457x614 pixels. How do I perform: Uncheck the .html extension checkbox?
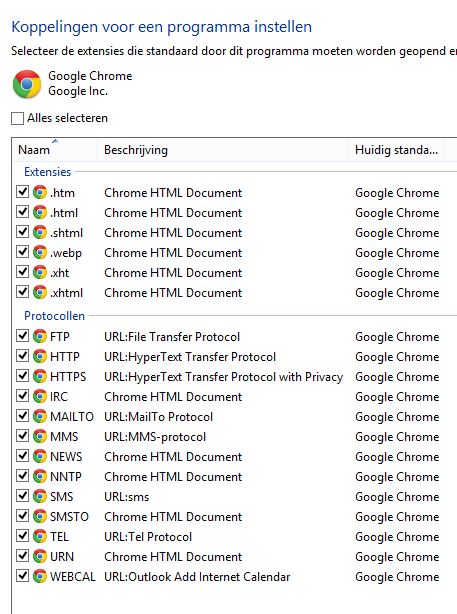22,212
